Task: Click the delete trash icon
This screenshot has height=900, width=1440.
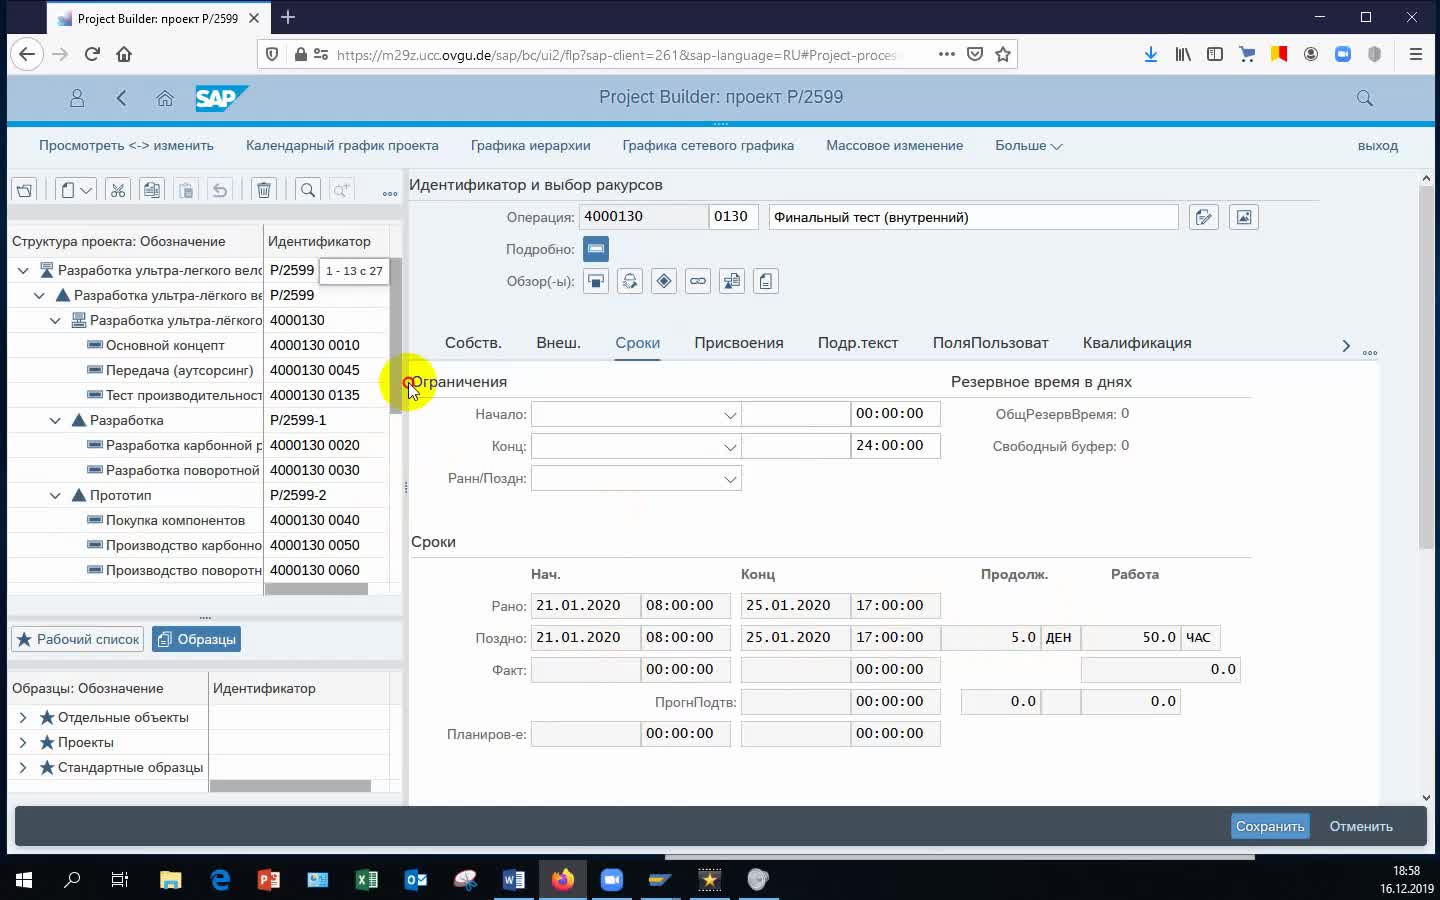Action: (263, 190)
